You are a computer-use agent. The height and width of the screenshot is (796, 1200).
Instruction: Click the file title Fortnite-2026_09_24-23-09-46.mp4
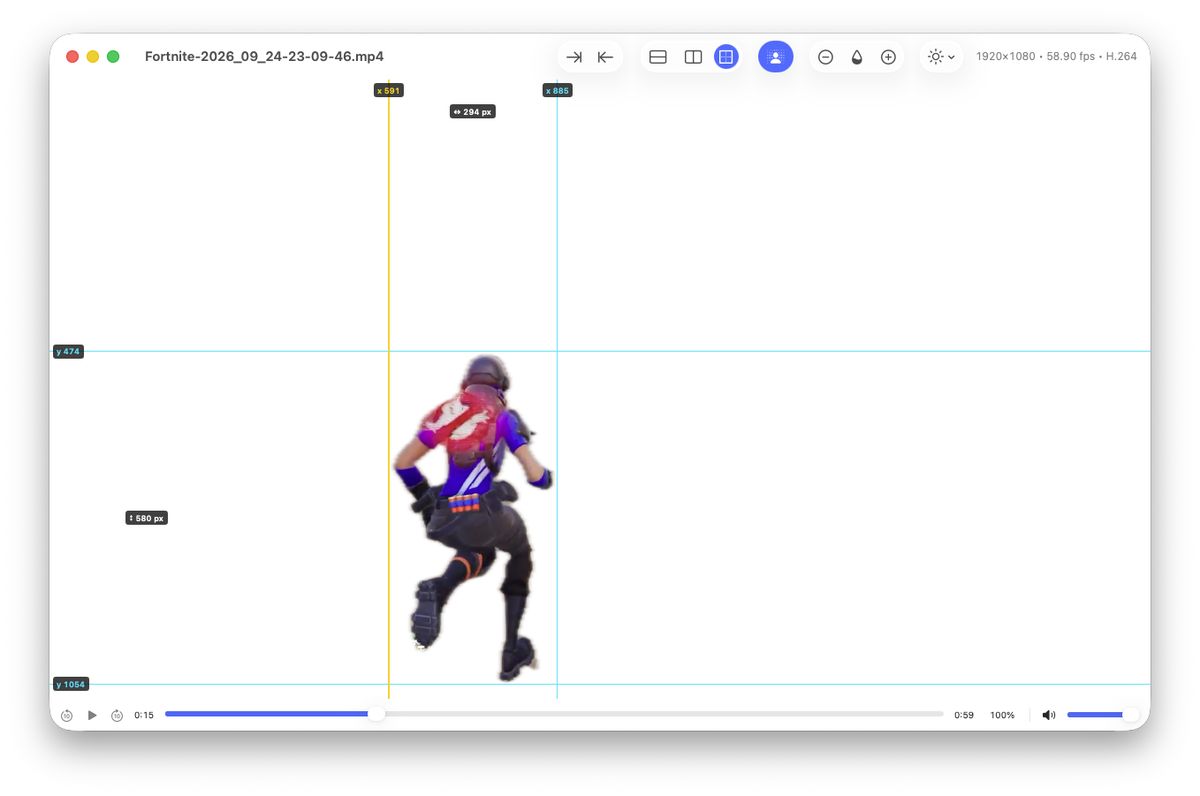264,57
